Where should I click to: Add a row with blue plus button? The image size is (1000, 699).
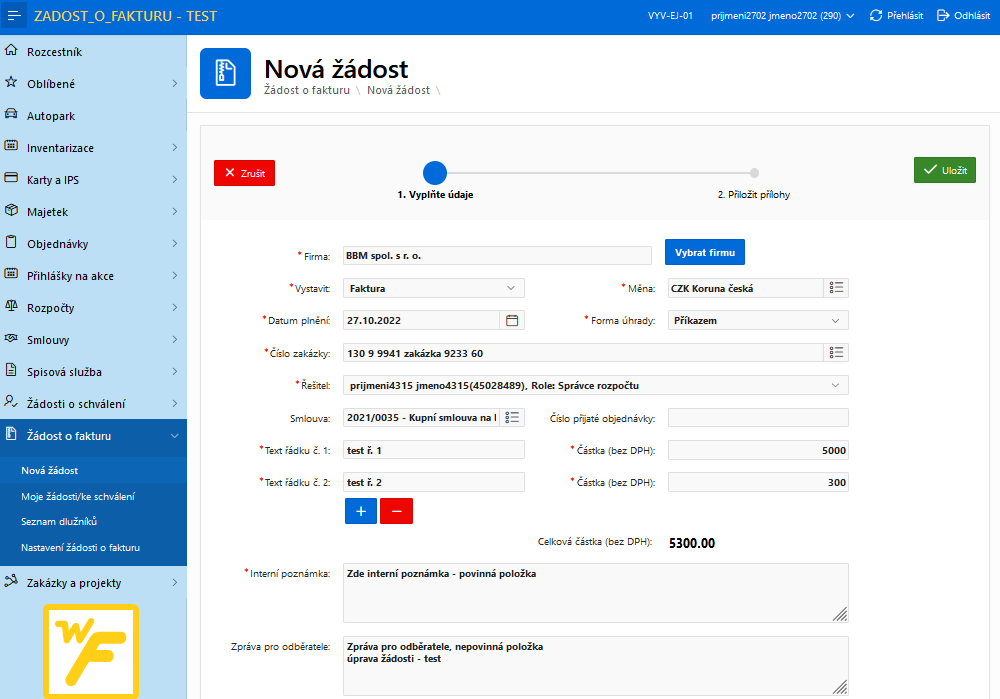pyautogui.click(x=361, y=511)
